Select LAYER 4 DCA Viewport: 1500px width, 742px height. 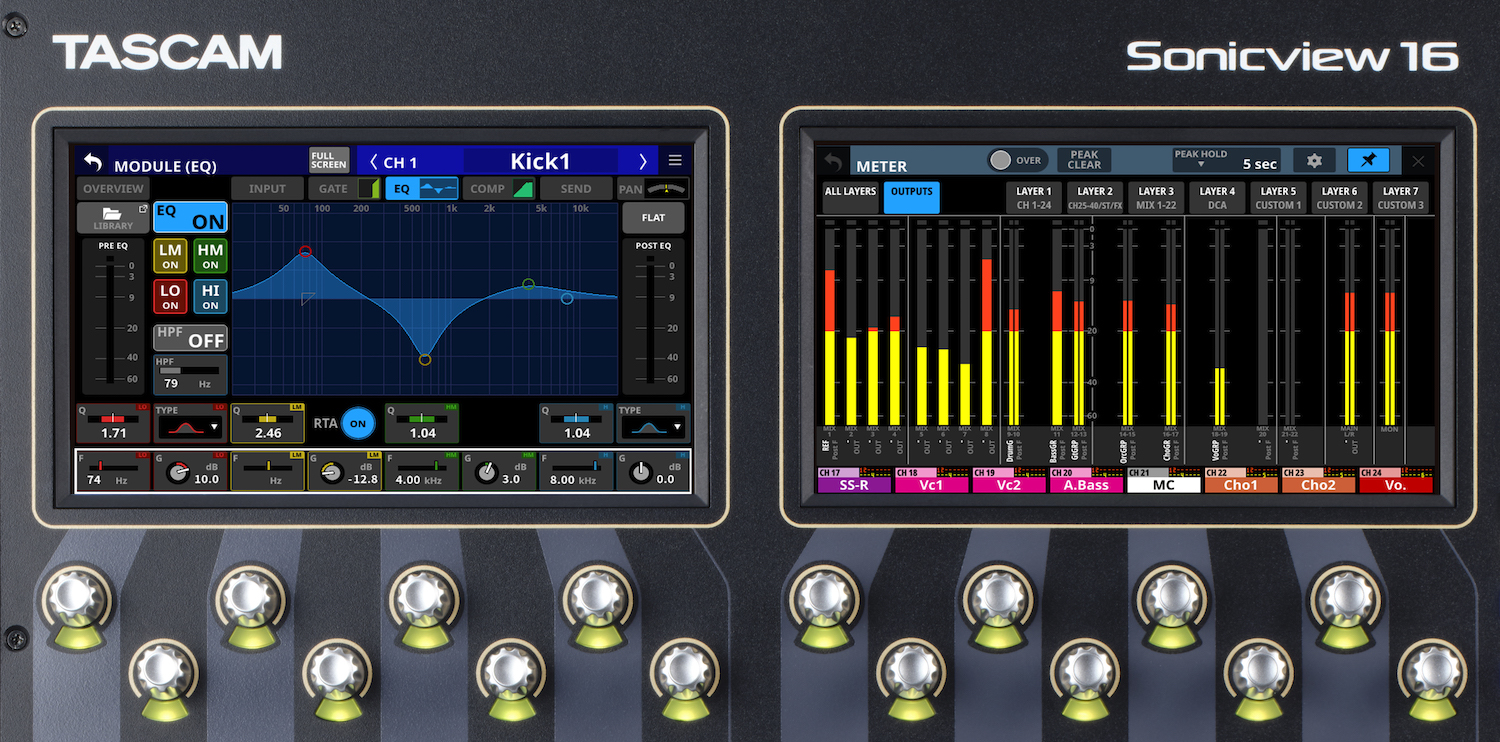click(1217, 197)
